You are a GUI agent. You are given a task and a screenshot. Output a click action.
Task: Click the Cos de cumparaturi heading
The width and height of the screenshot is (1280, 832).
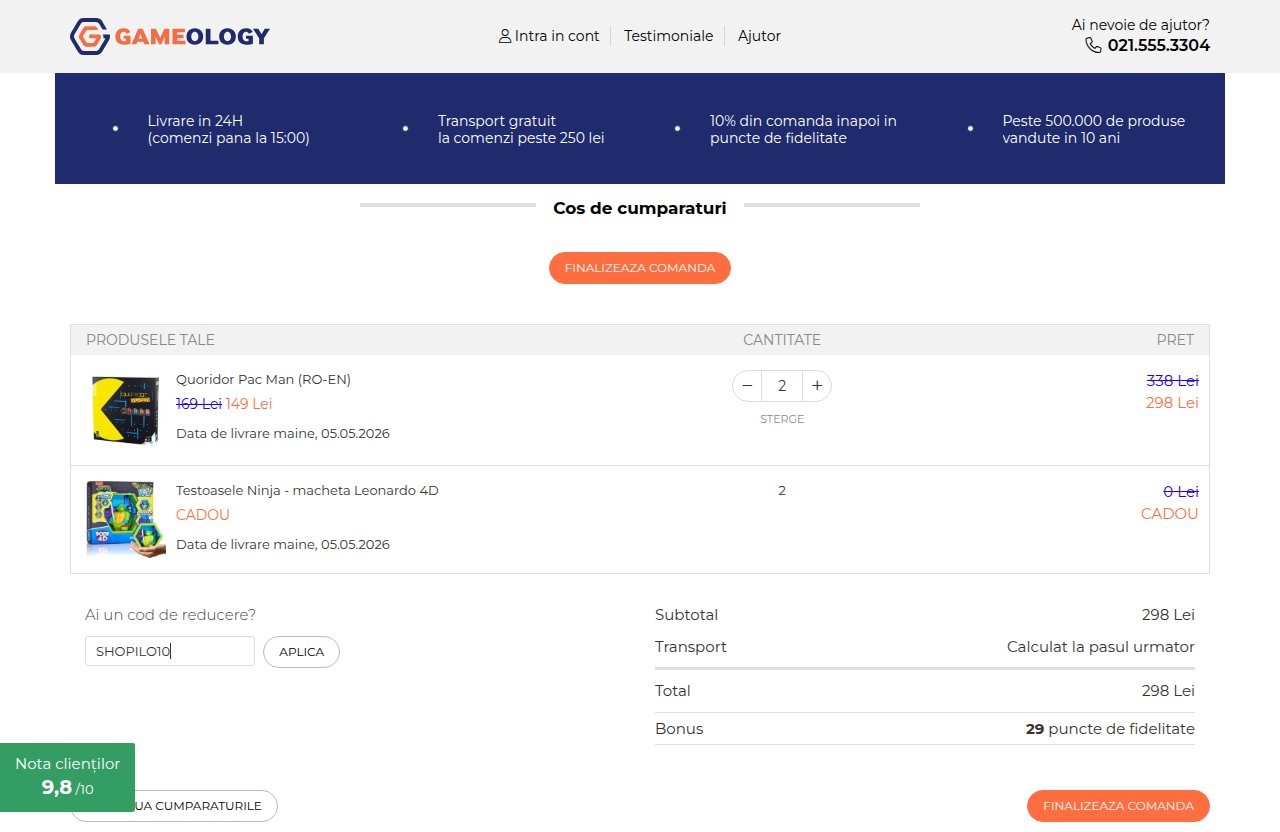click(640, 208)
